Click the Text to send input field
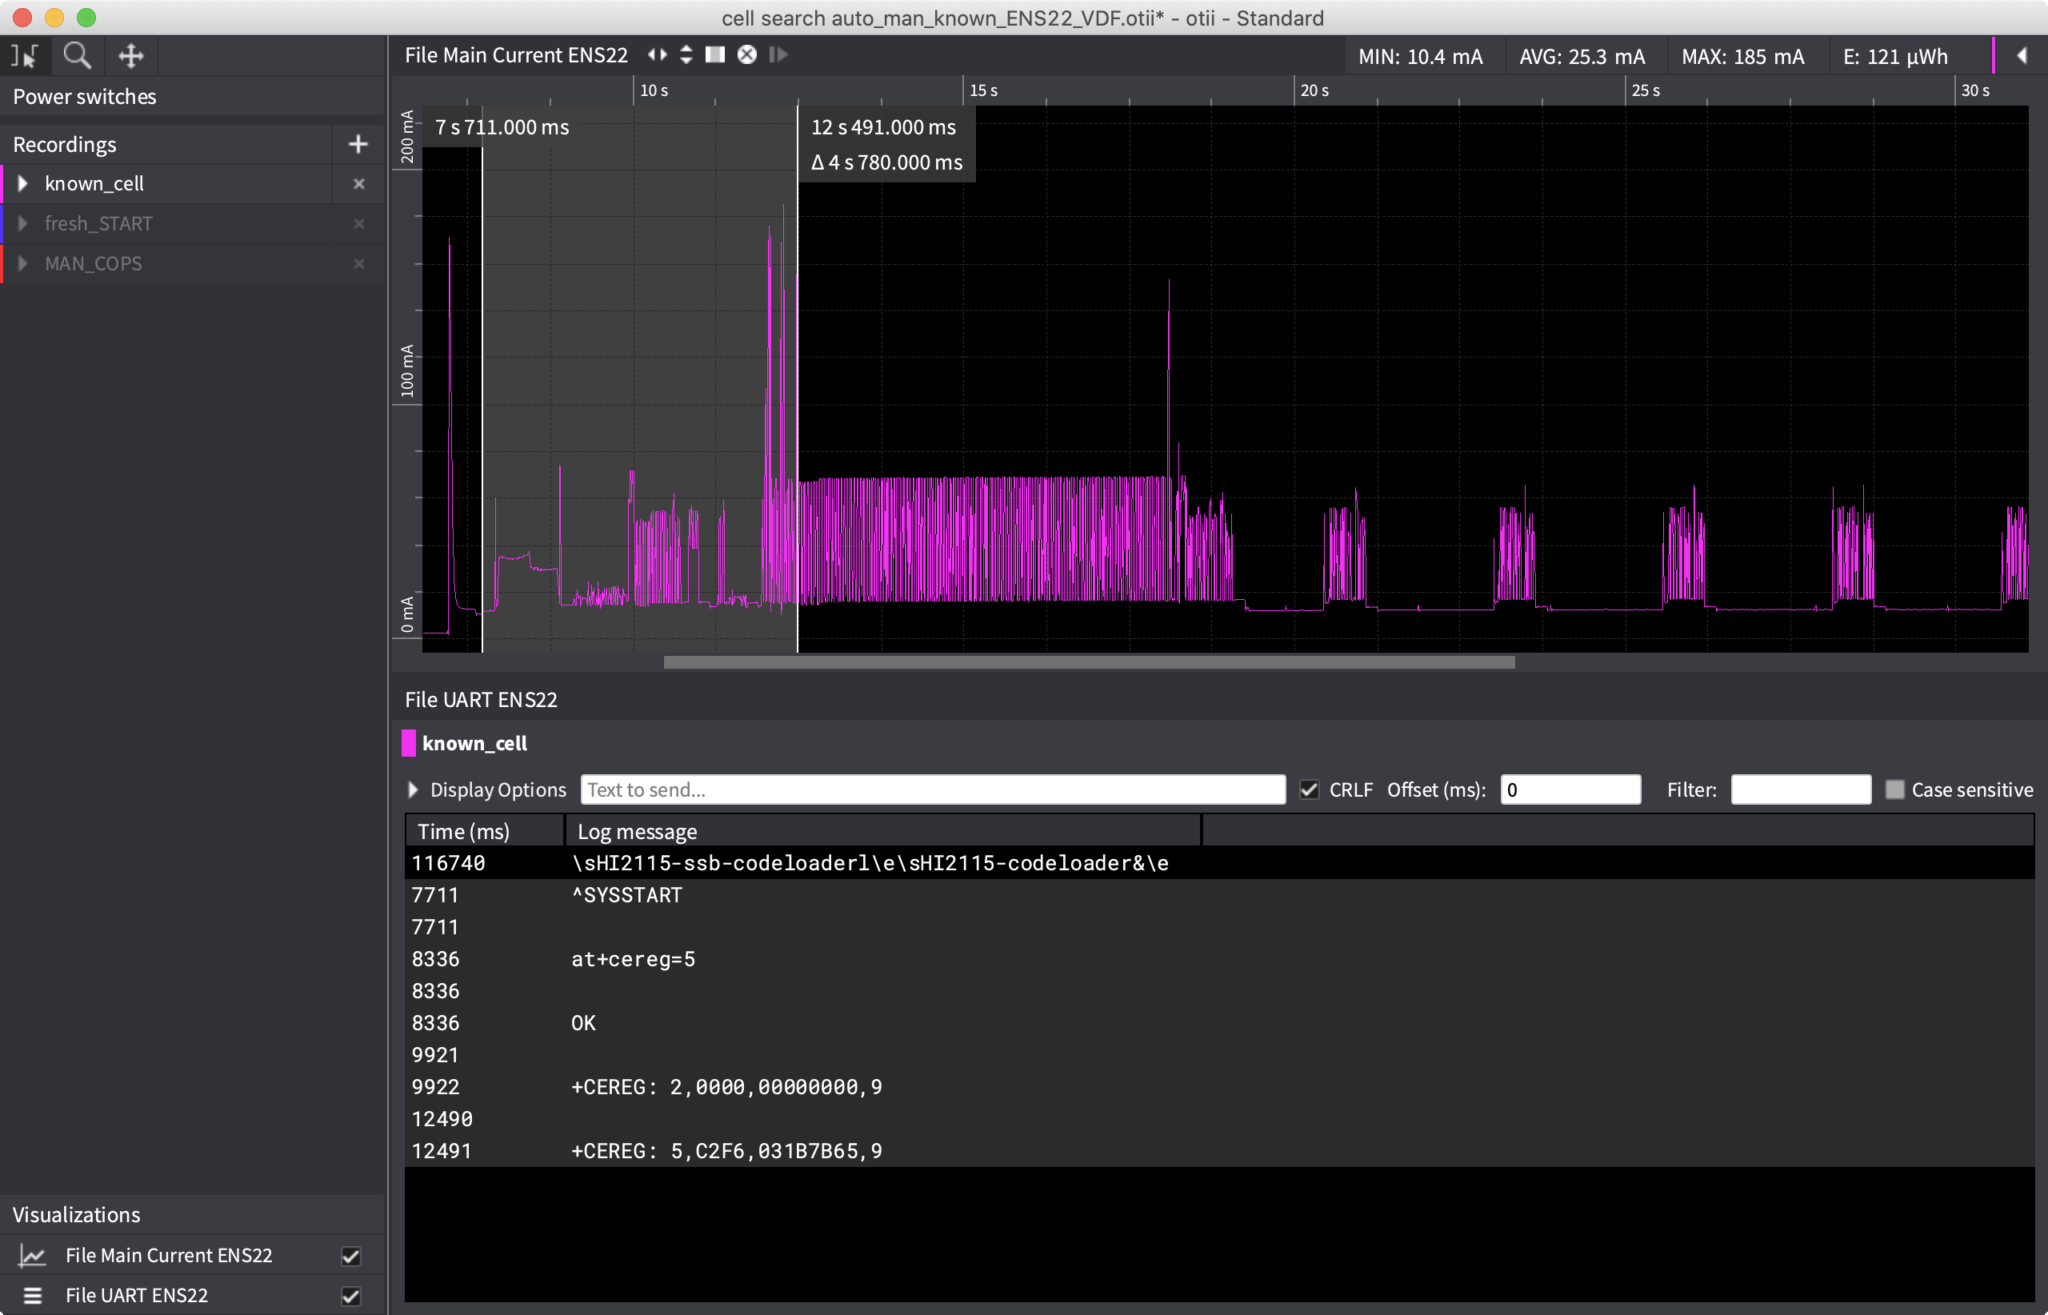 pos(933,790)
